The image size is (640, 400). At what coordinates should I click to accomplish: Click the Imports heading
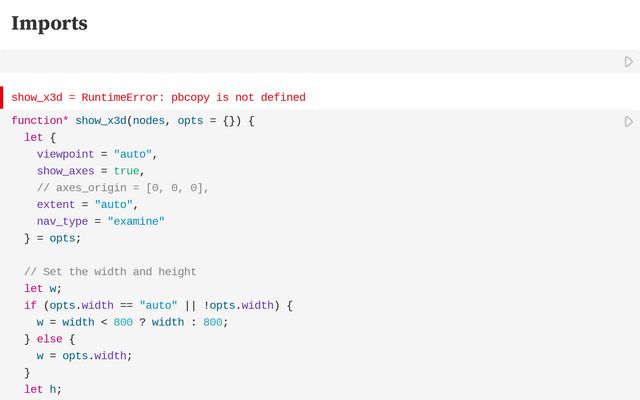pos(49,23)
